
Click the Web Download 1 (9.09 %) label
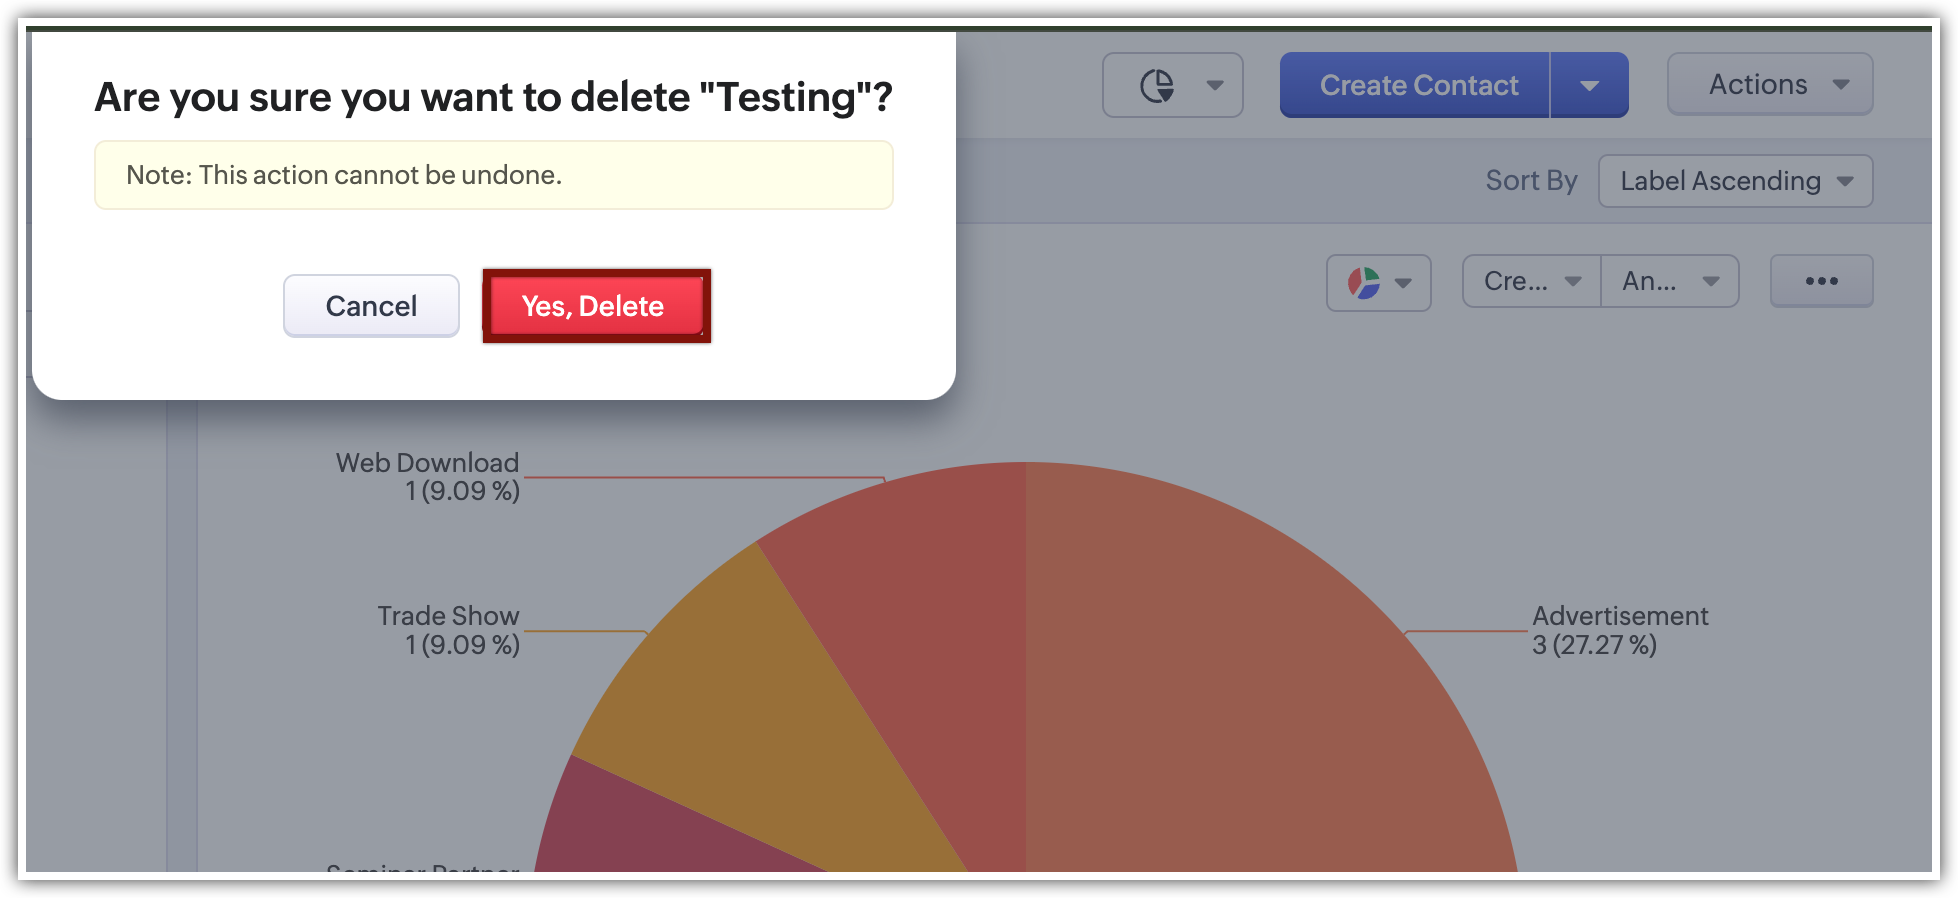[428, 477]
